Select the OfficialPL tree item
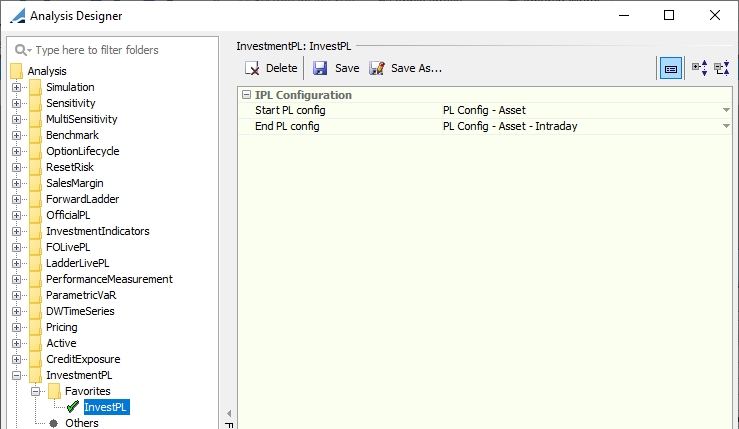The image size is (739, 429). [68, 215]
